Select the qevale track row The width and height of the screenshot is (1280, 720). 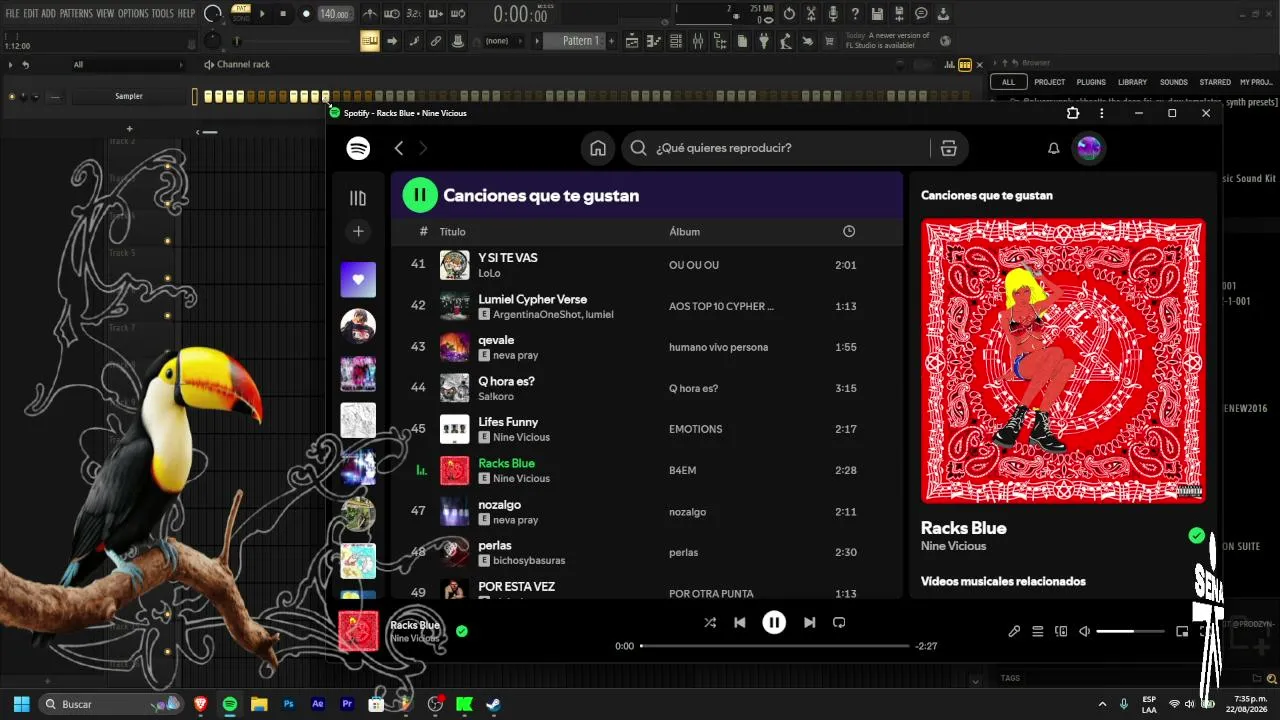[x=646, y=347]
